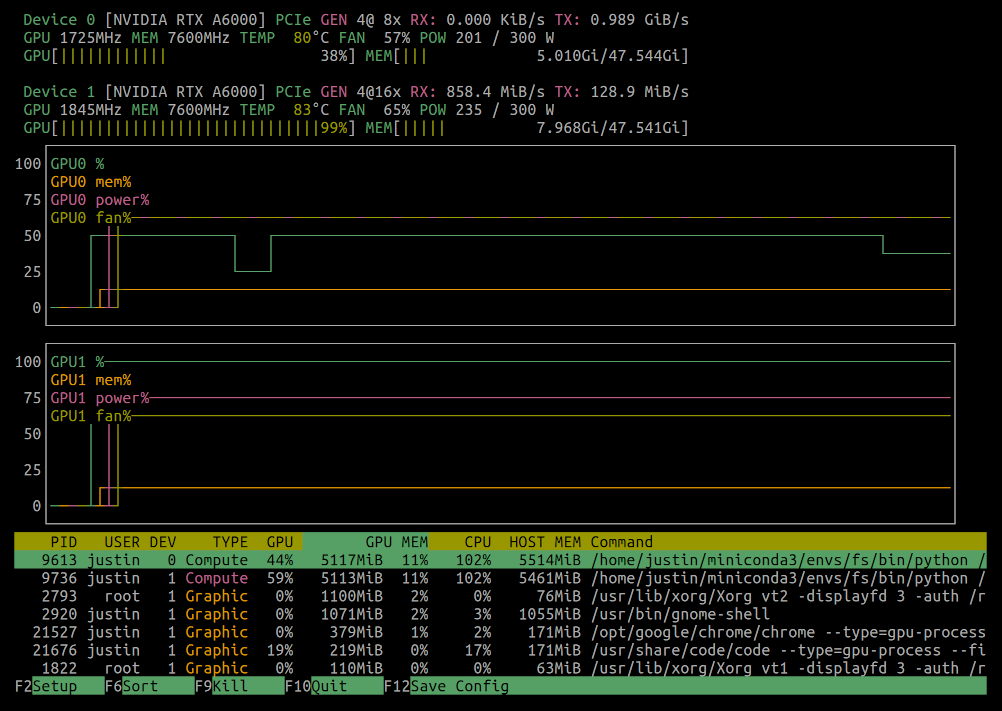This screenshot has height=711, width=1002.
Task: Select the gnome-shell process row
Action: tap(300, 614)
